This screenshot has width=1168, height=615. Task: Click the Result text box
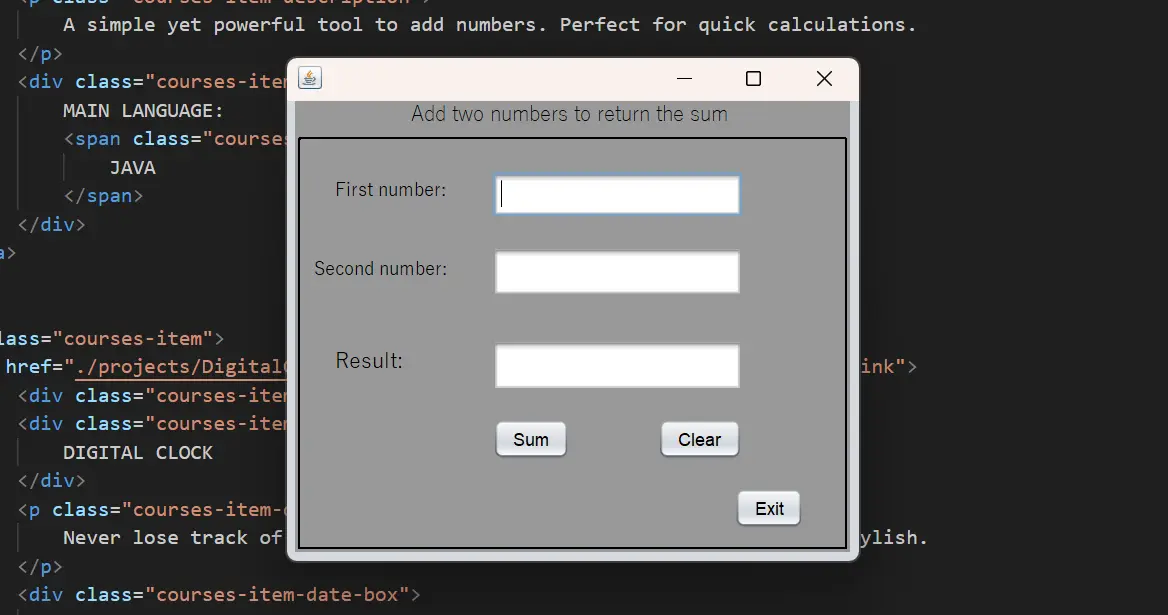(616, 365)
